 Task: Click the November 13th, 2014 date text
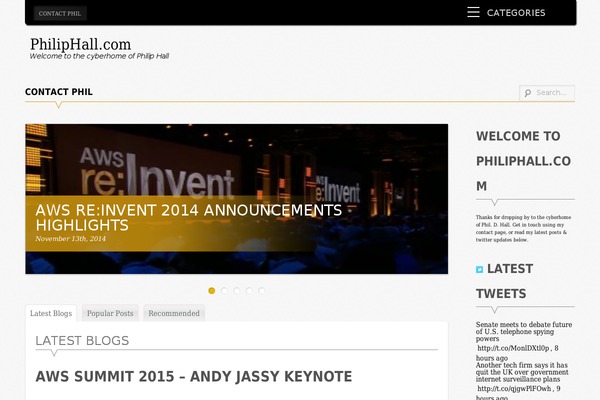70,238
